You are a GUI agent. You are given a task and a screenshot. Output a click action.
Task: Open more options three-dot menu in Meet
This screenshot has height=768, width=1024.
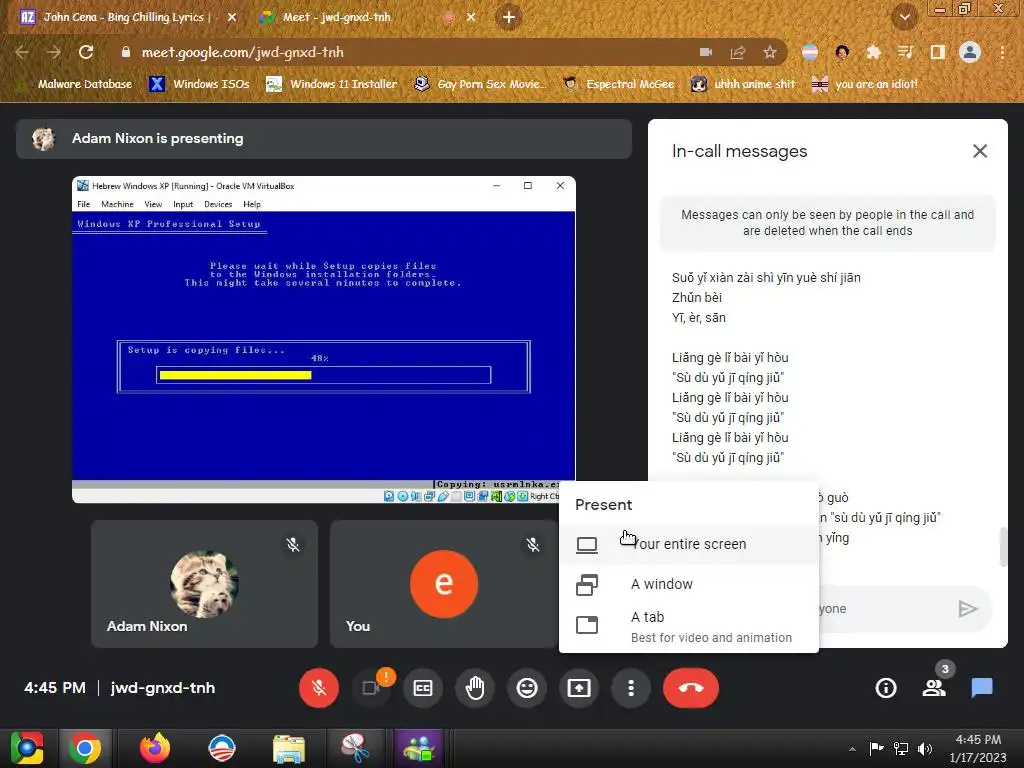pyautogui.click(x=631, y=688)
